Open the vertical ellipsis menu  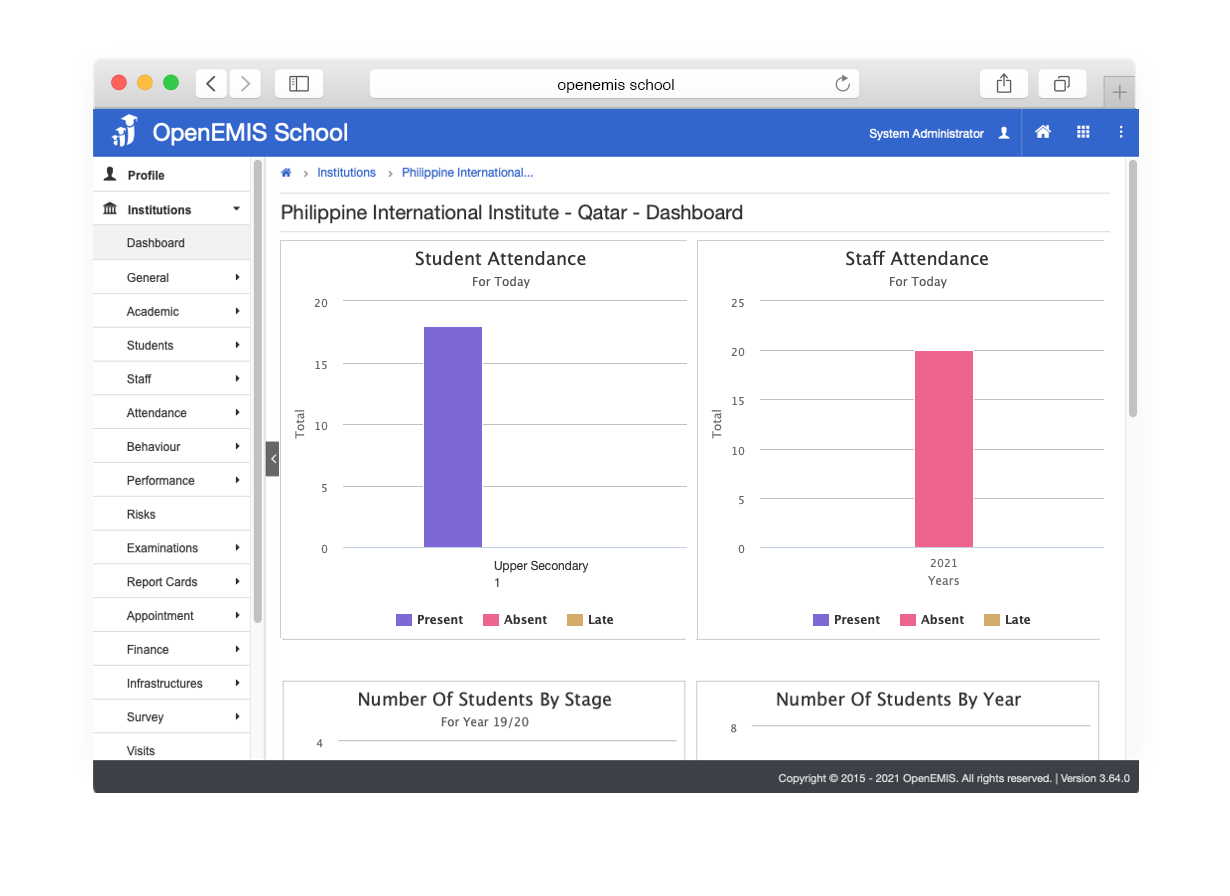pyautogui.click(x=1121, y=132)
